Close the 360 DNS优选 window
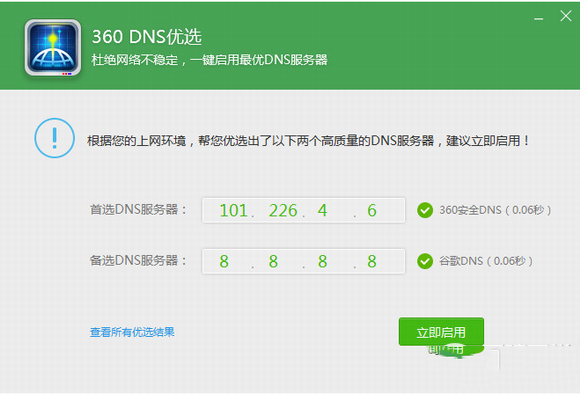This screenshot has width=580, height=395. click(566, 16)
